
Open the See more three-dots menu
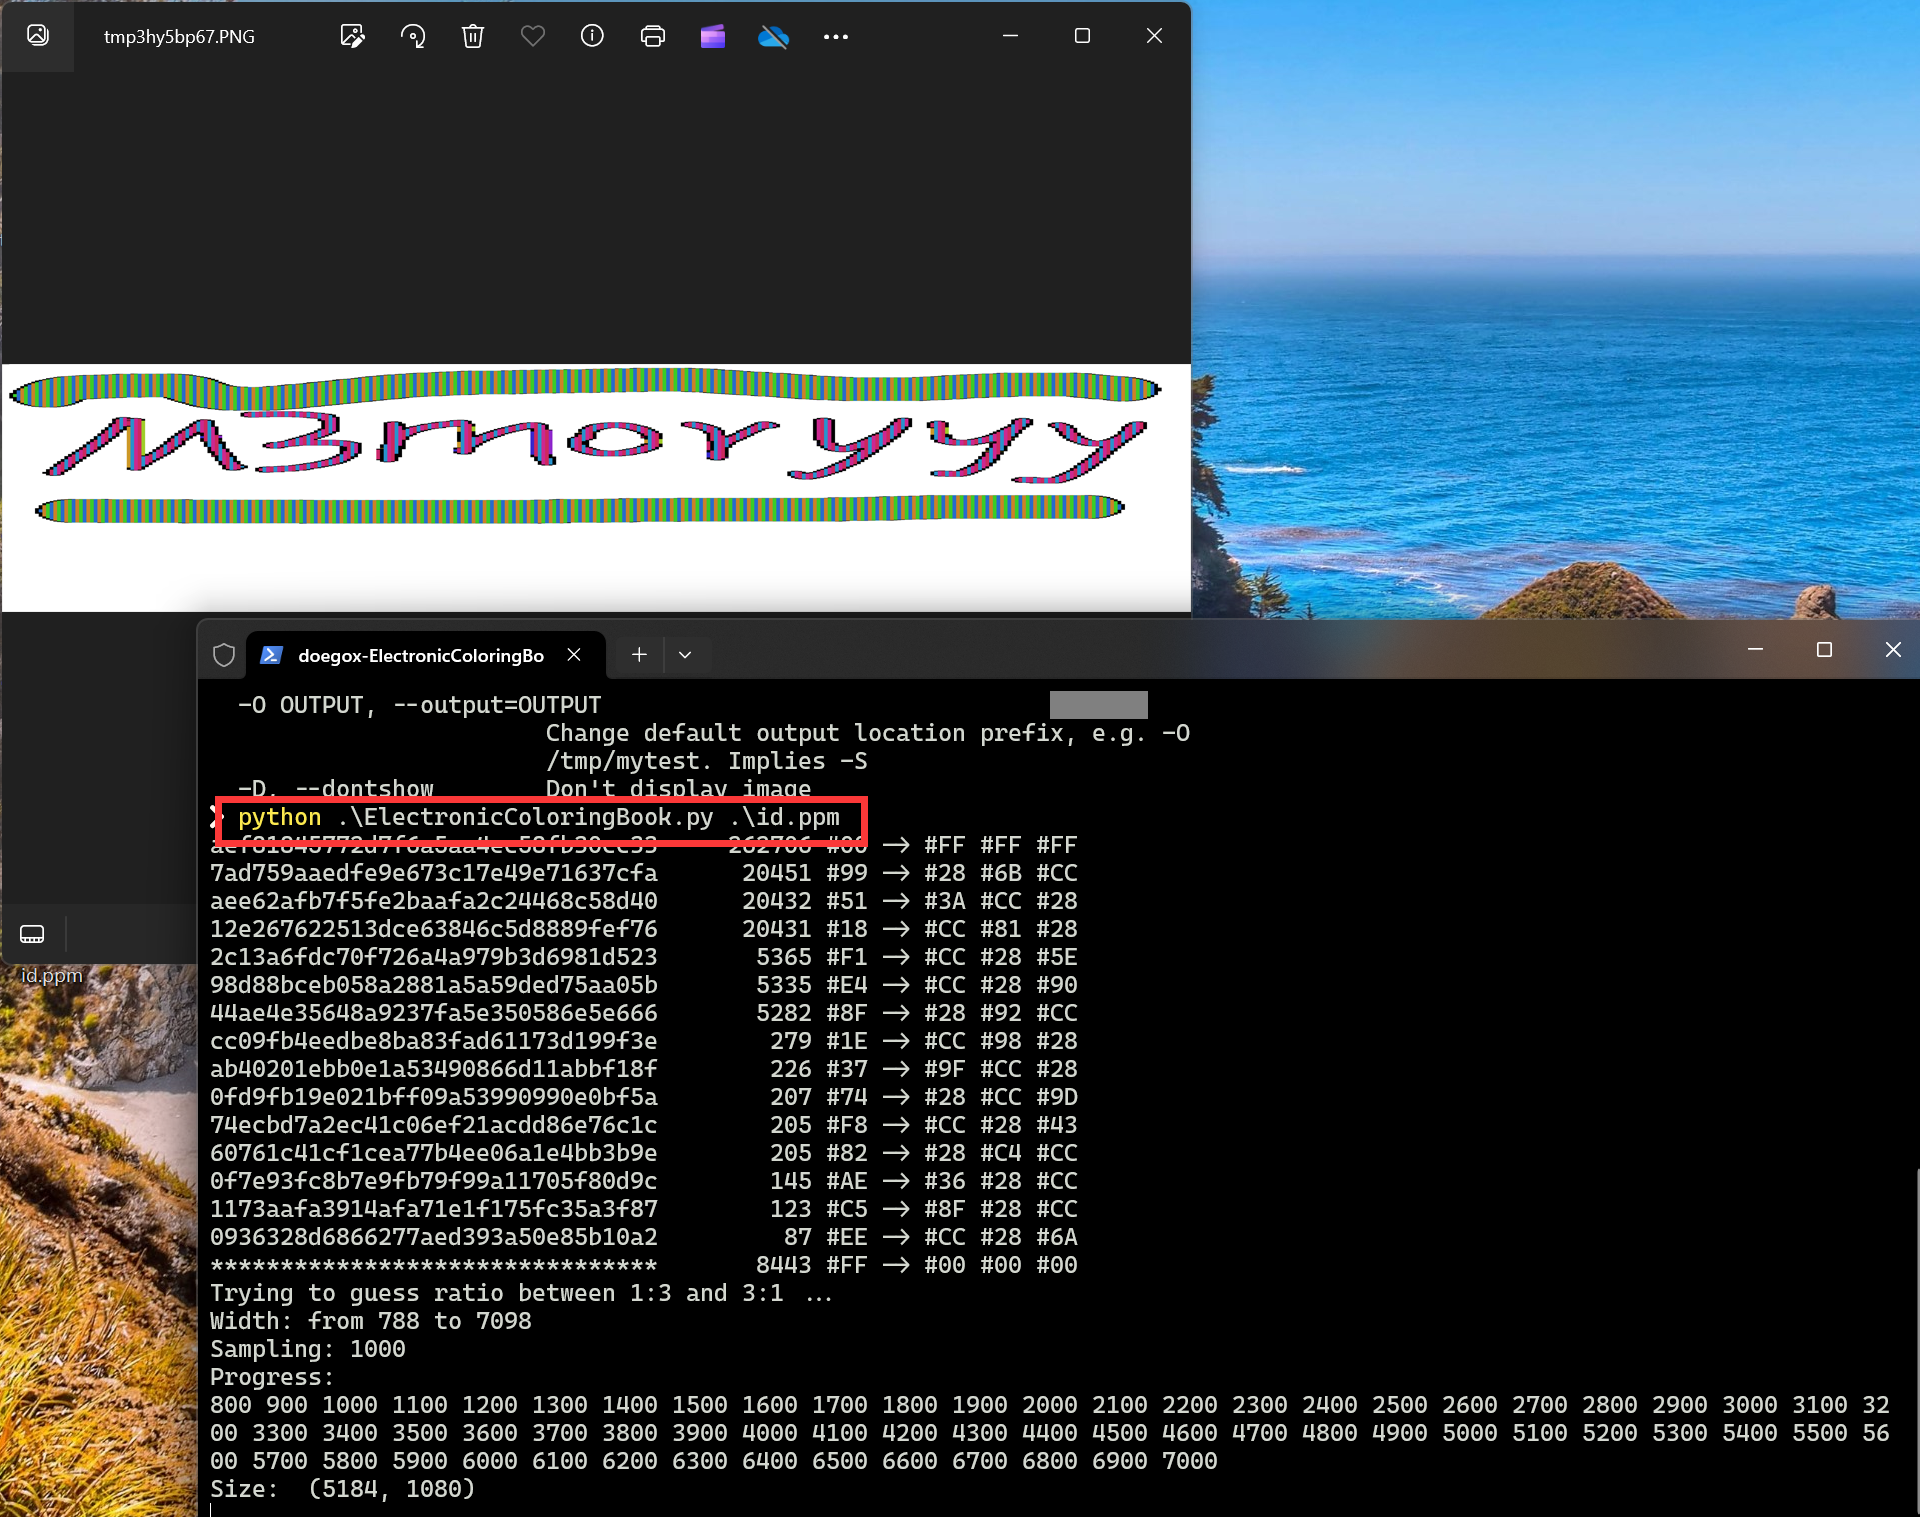pos(836,37)
